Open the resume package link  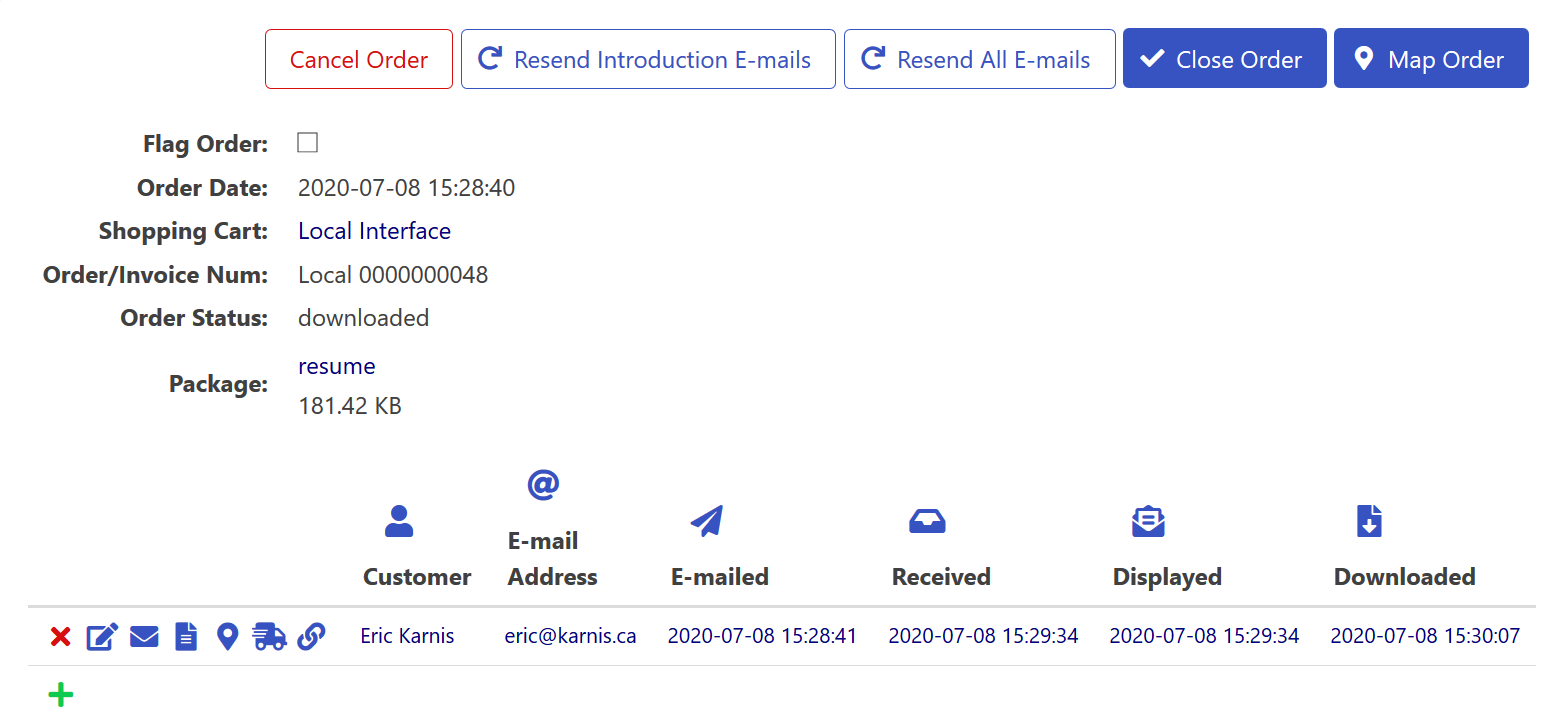point(336,366)
